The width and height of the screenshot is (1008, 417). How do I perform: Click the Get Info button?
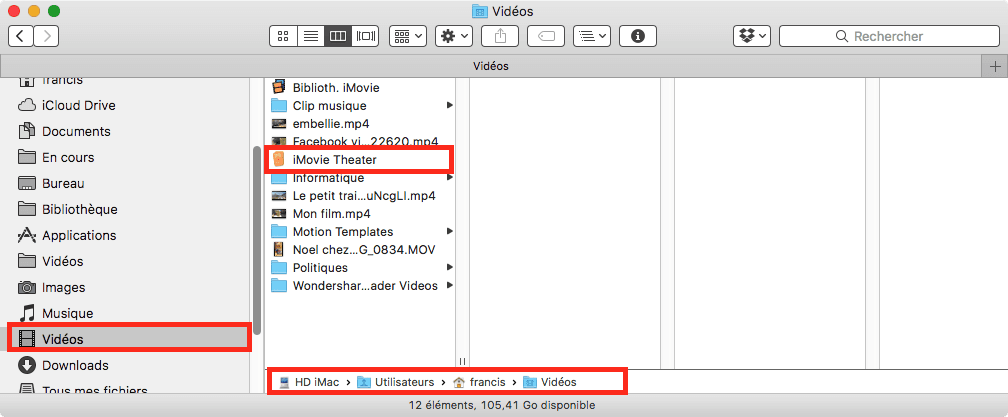point(638,36)
